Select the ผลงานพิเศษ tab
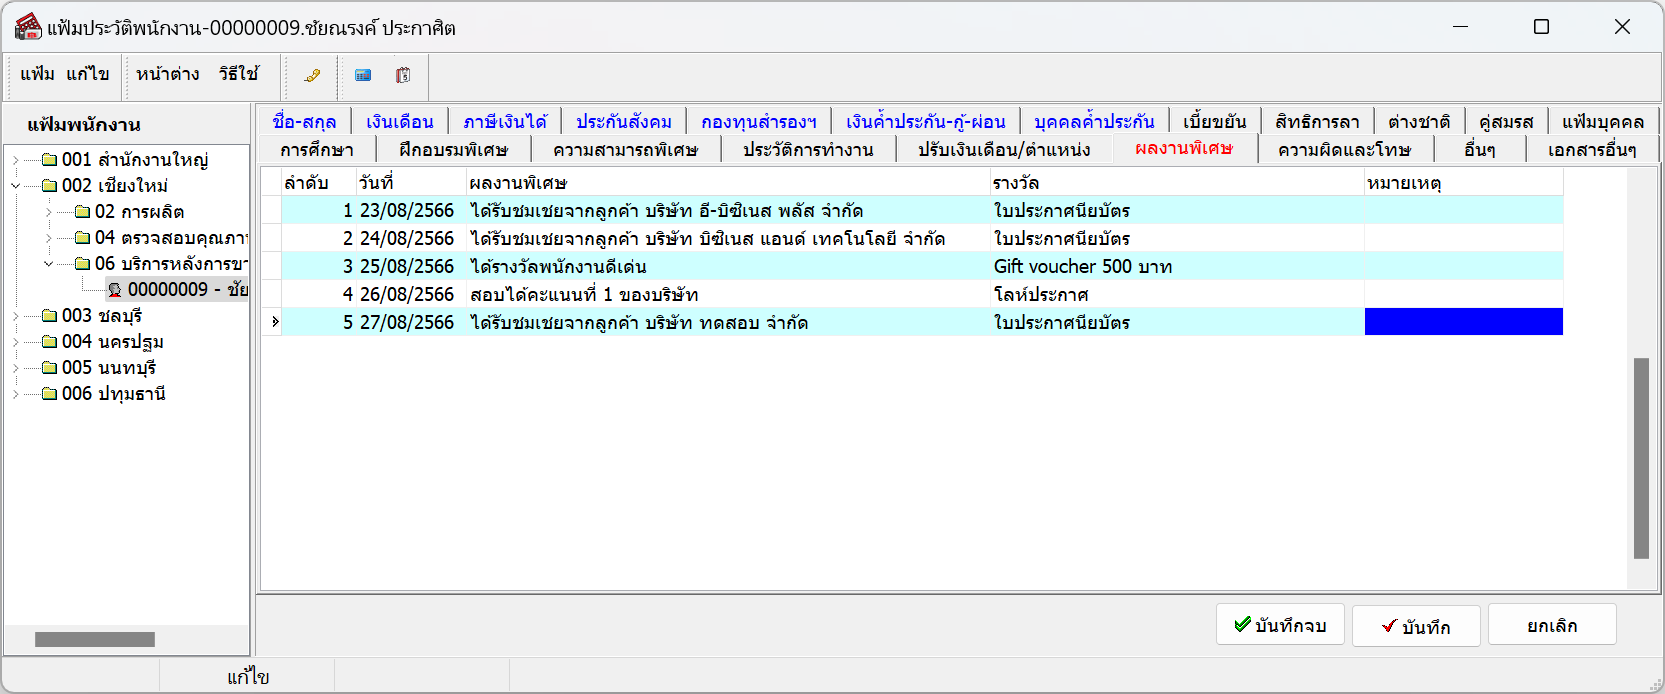 click(x=1184, y=148)
